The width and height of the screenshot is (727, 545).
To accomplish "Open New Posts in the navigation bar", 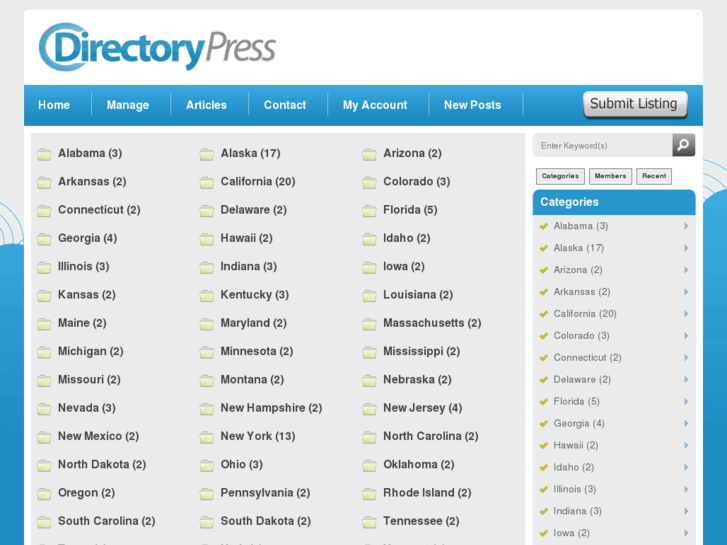I will tap(472, 105).
